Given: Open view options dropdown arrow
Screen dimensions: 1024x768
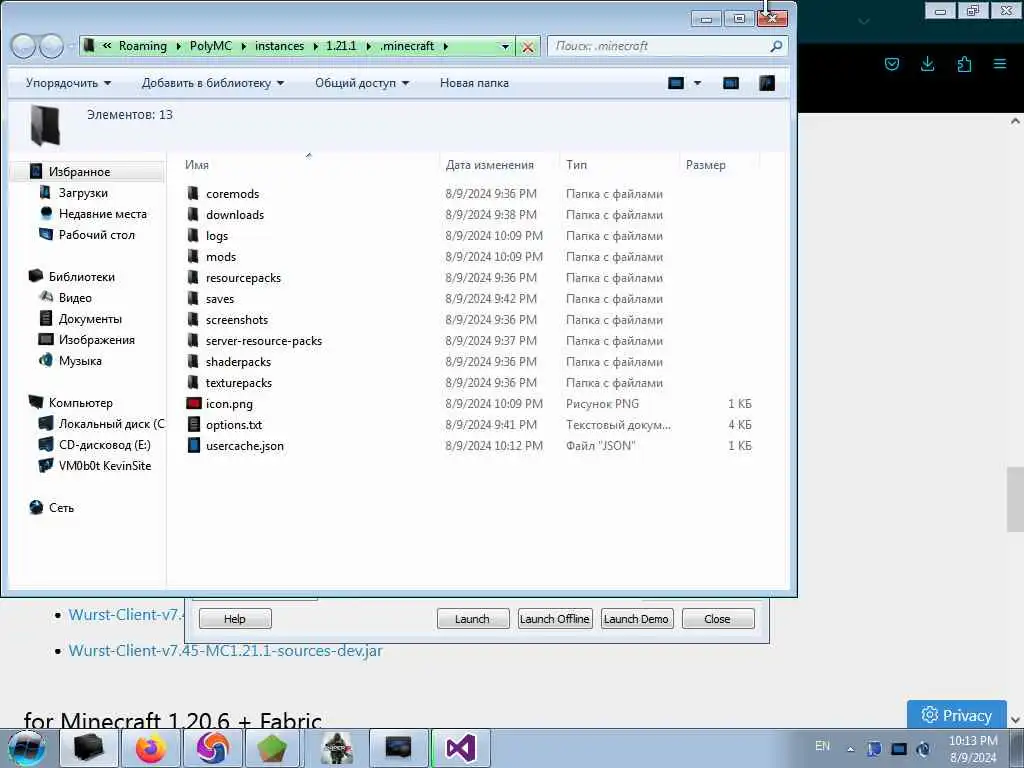Looking at the screenshot, I should 697,83.
